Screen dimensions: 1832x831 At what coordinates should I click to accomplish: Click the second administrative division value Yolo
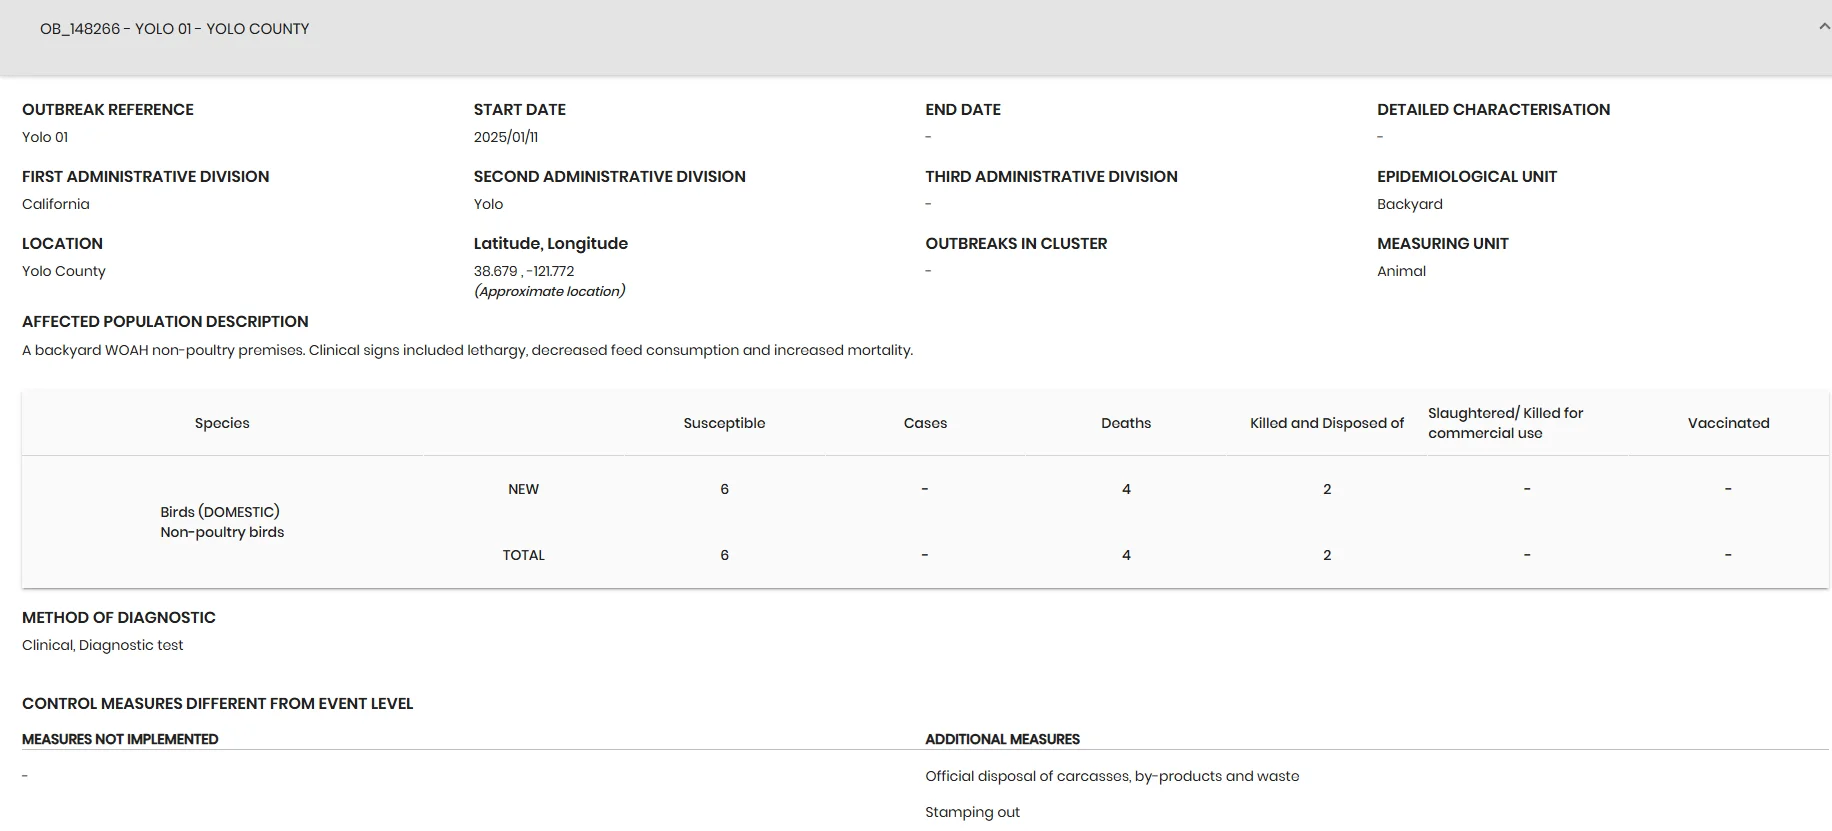tap(489, 204)
